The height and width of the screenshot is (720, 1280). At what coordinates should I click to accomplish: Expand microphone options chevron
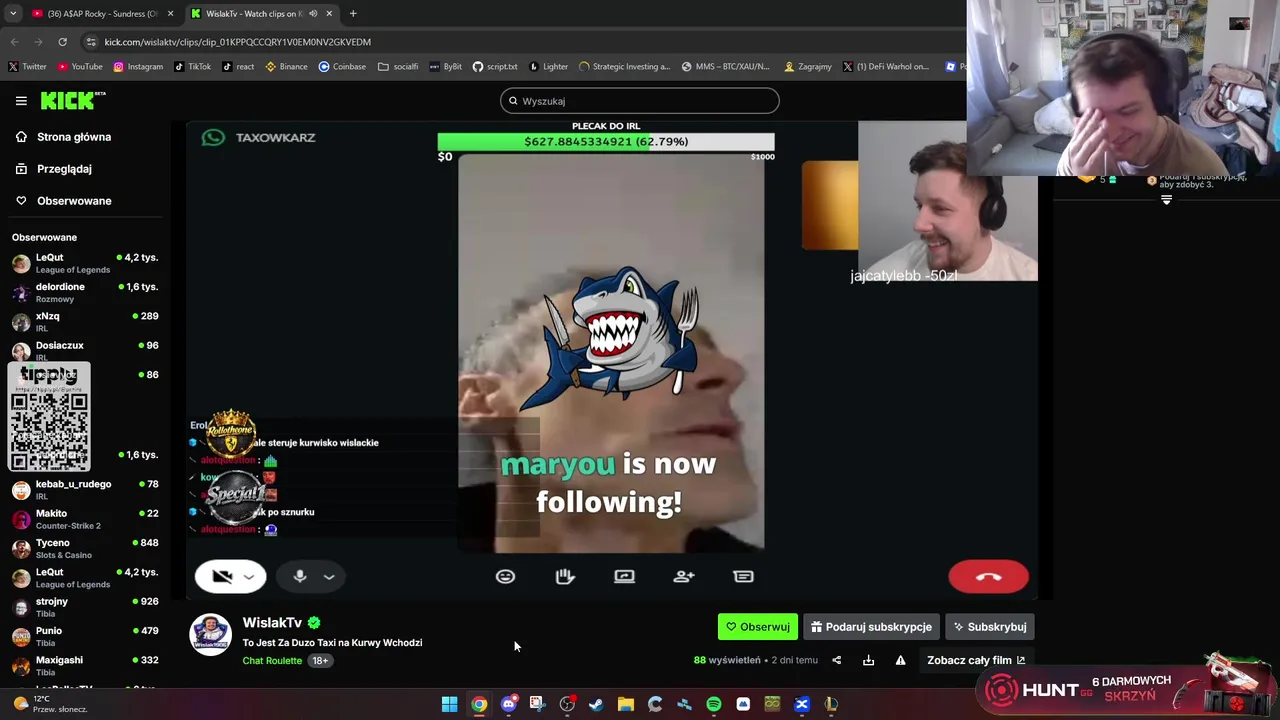coord(329,577)
